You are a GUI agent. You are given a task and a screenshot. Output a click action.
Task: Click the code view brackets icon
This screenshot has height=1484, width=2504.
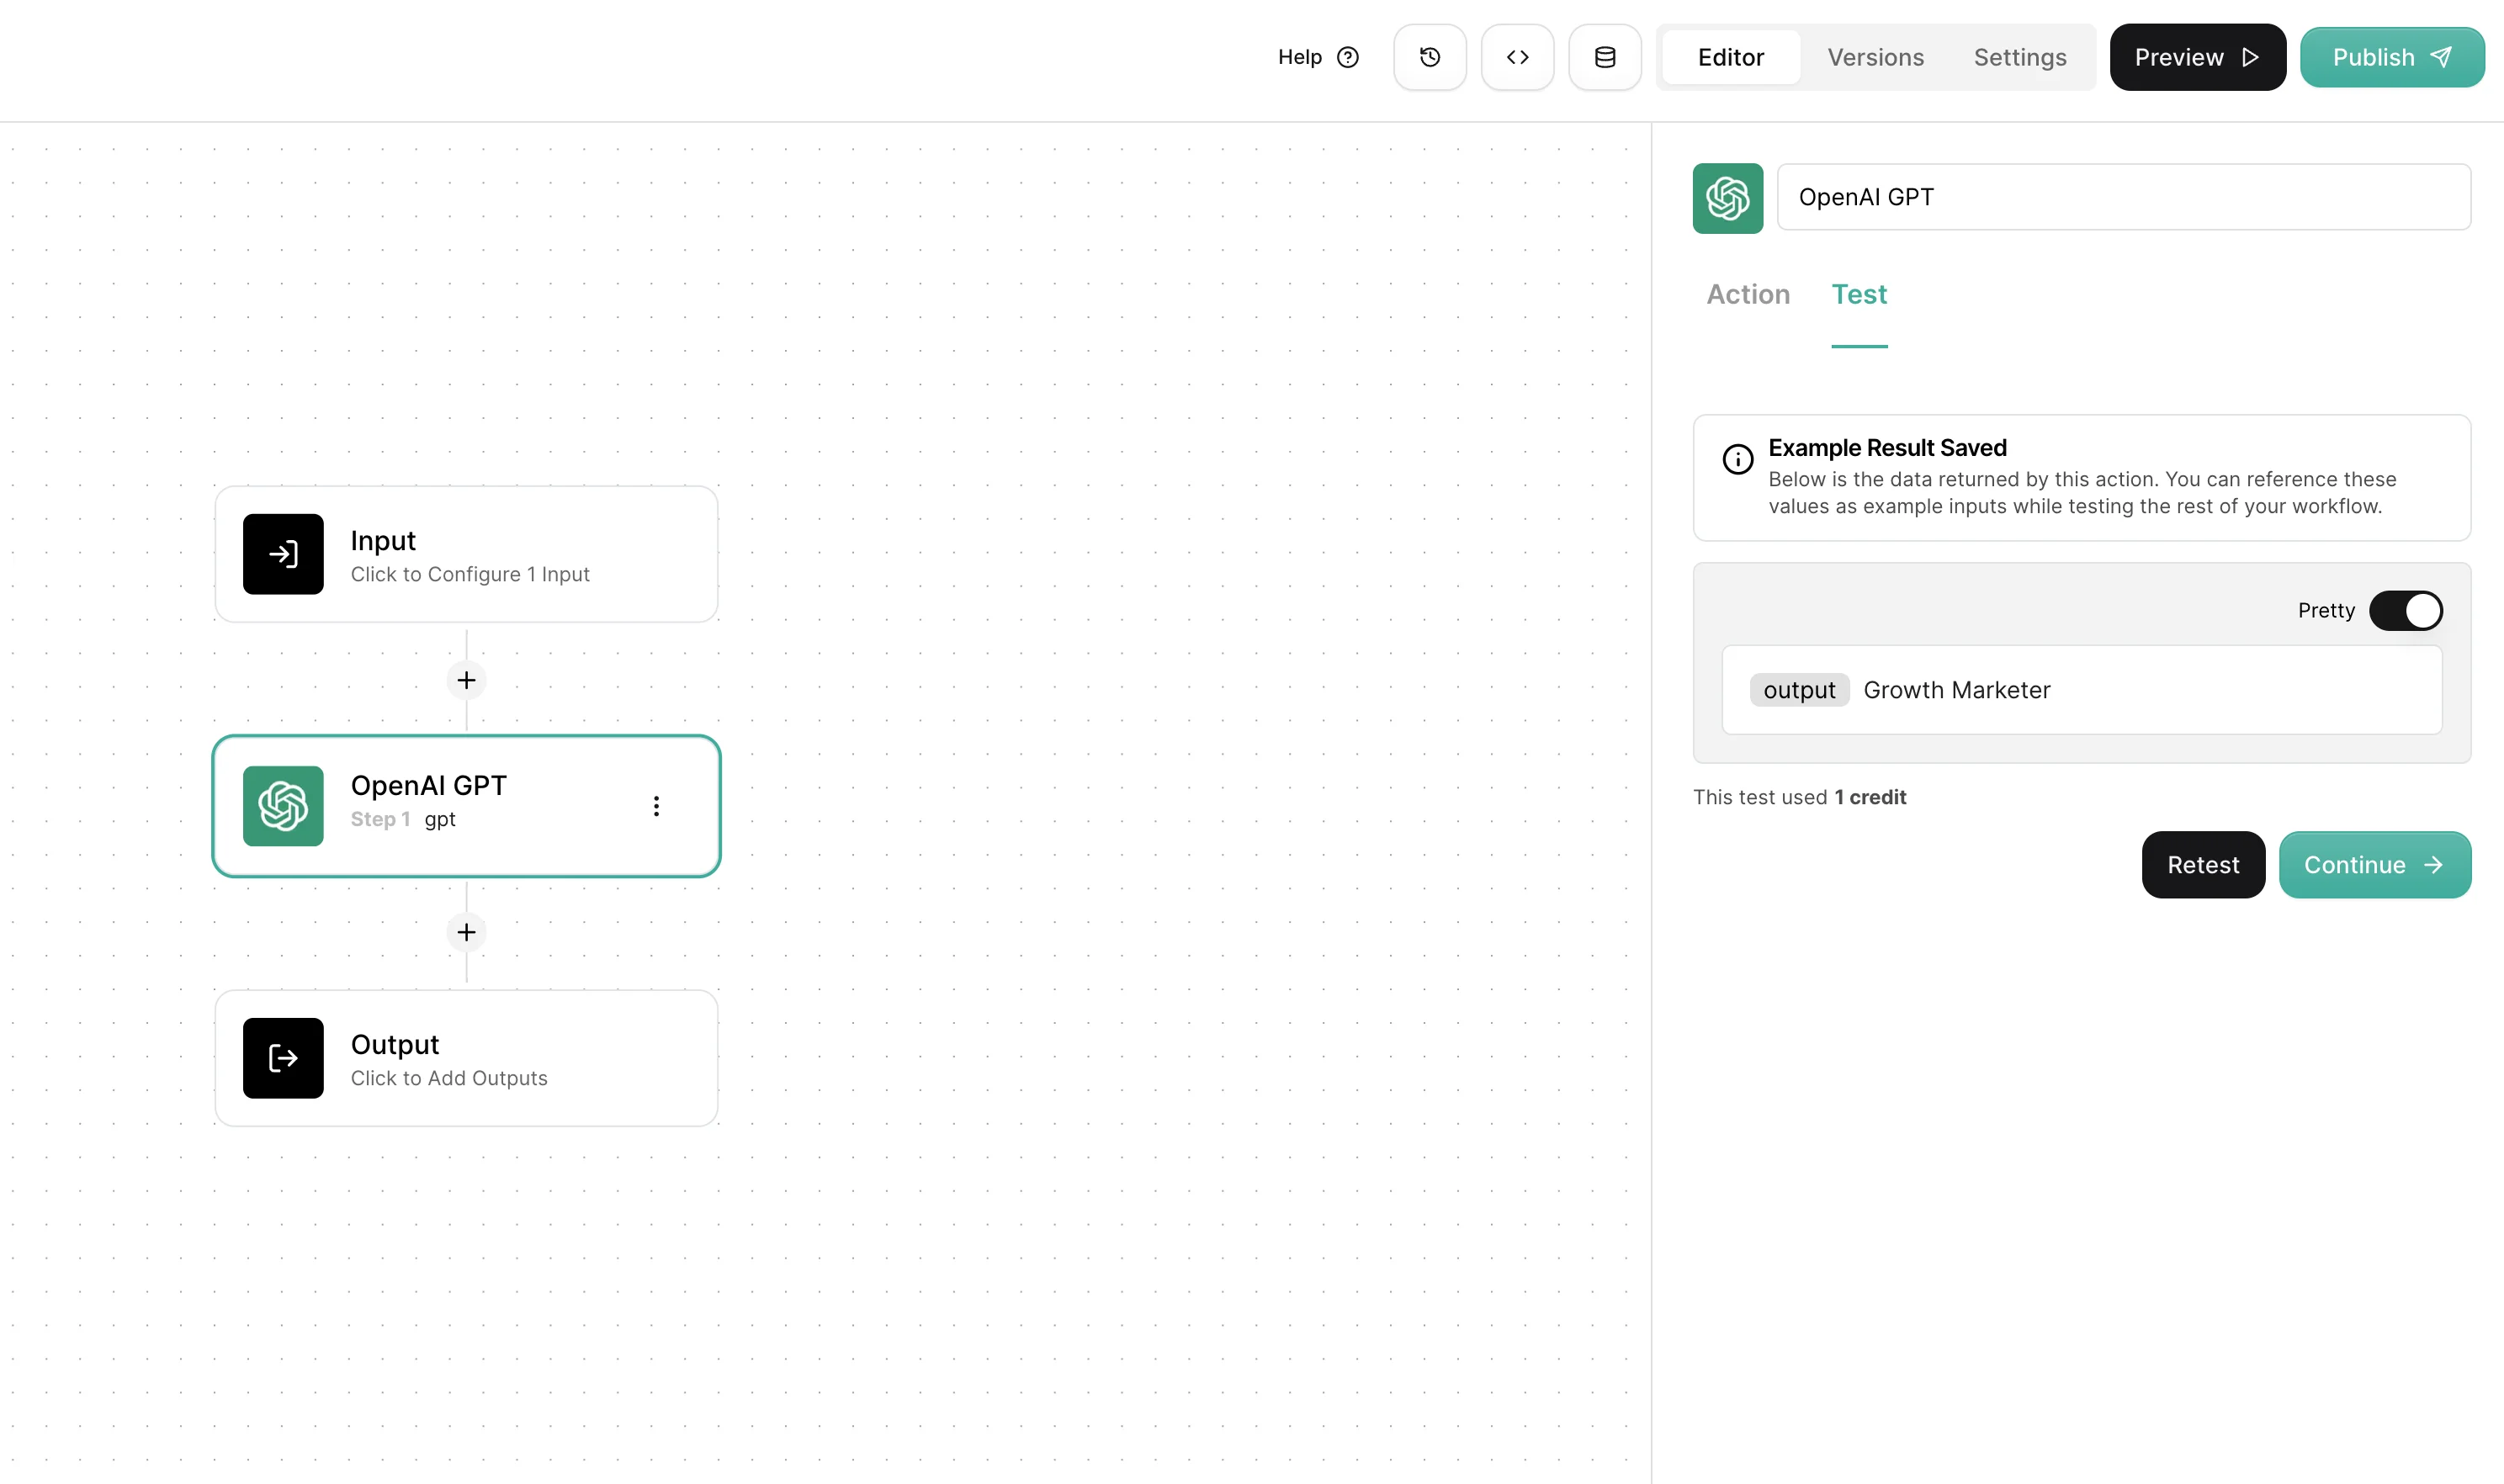pos(1517,57)
